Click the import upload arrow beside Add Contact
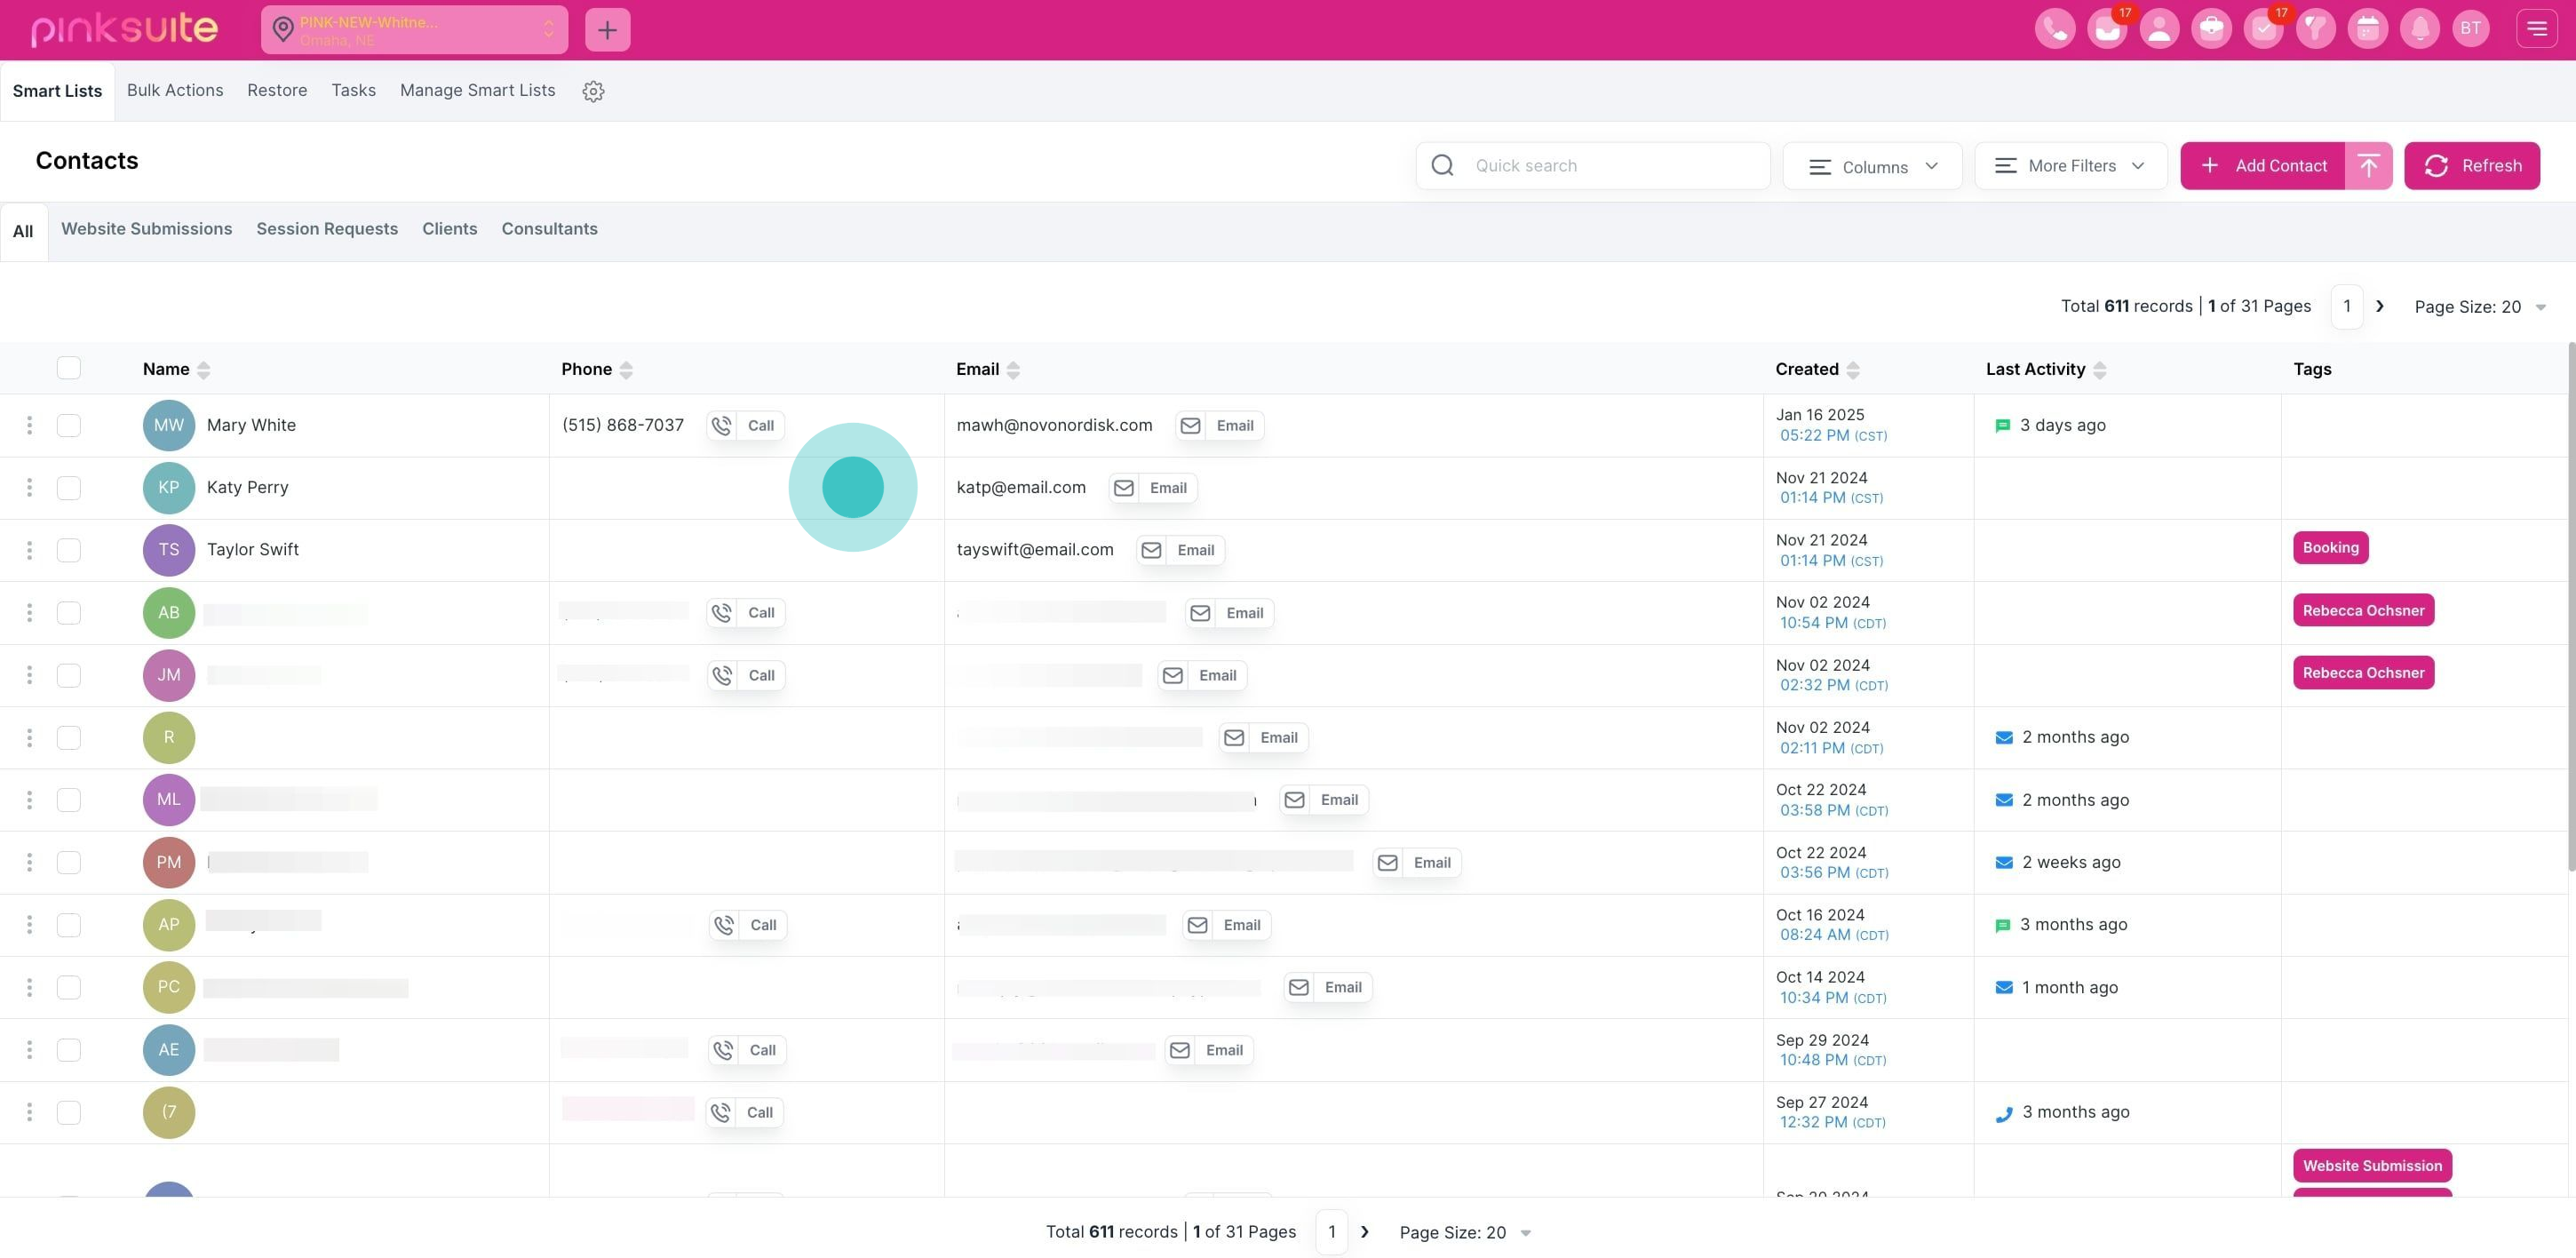 (x=2367, y=166)
